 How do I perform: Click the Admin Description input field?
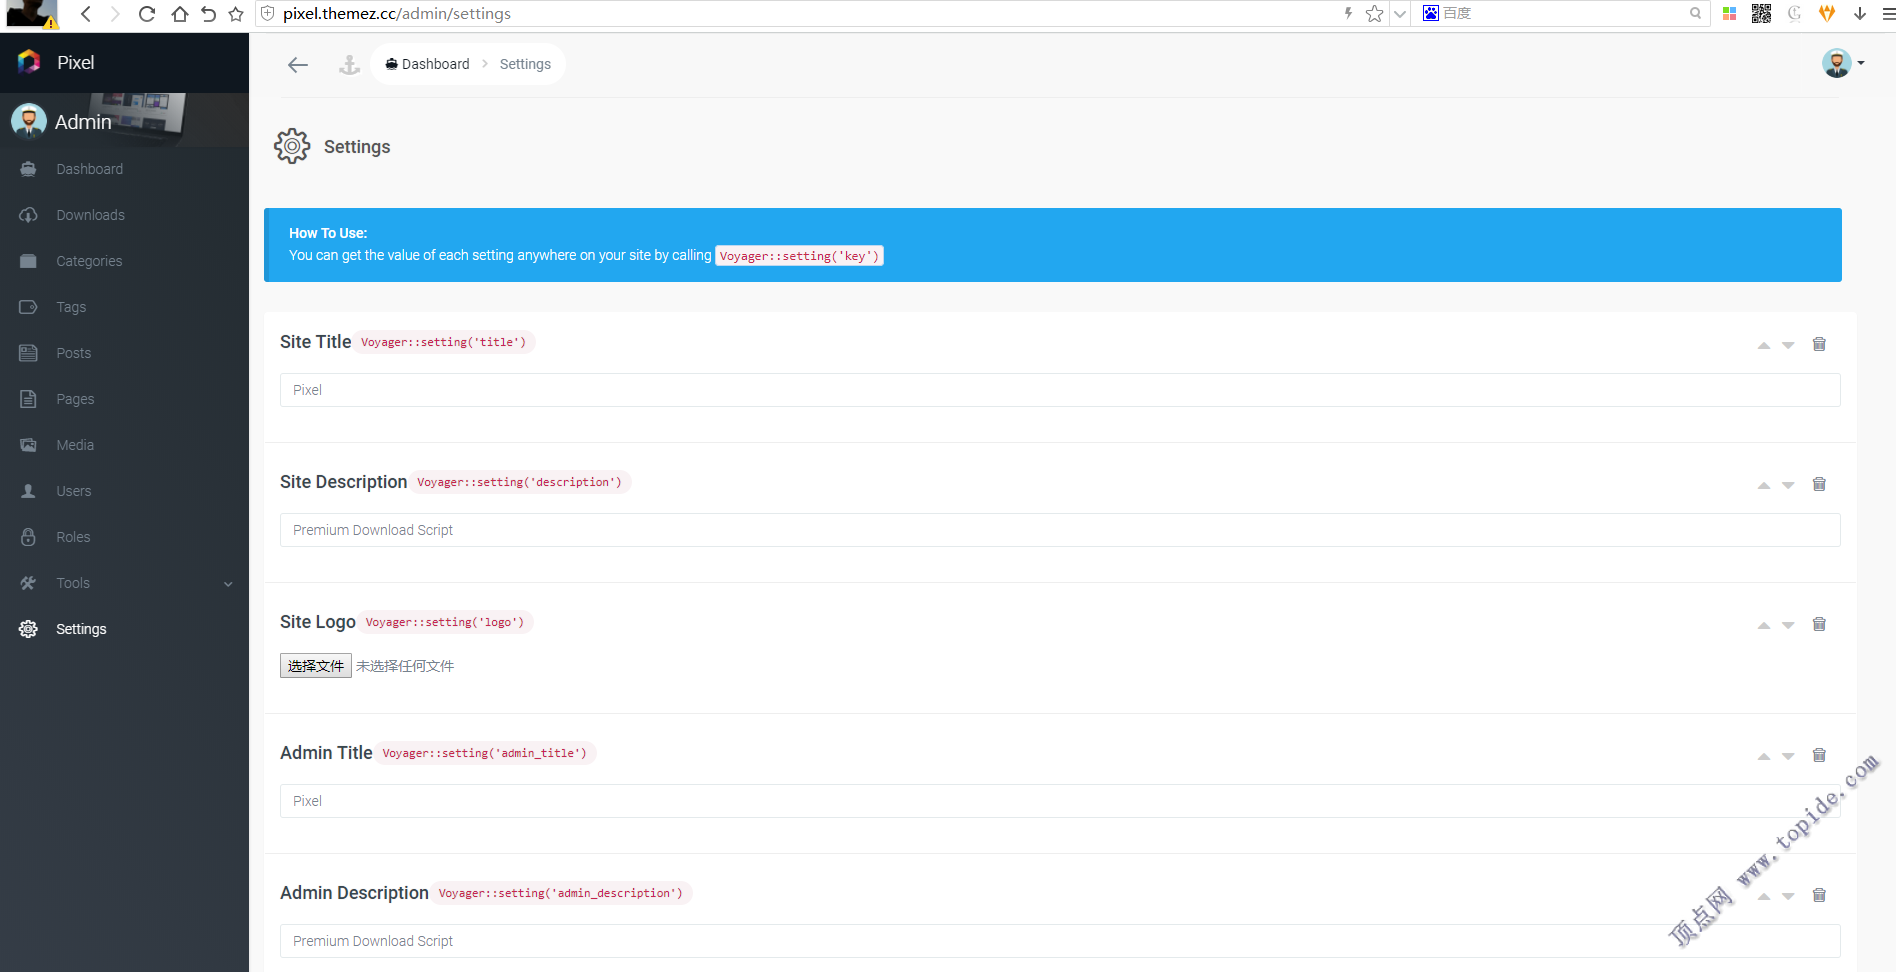pos(1060,941)
